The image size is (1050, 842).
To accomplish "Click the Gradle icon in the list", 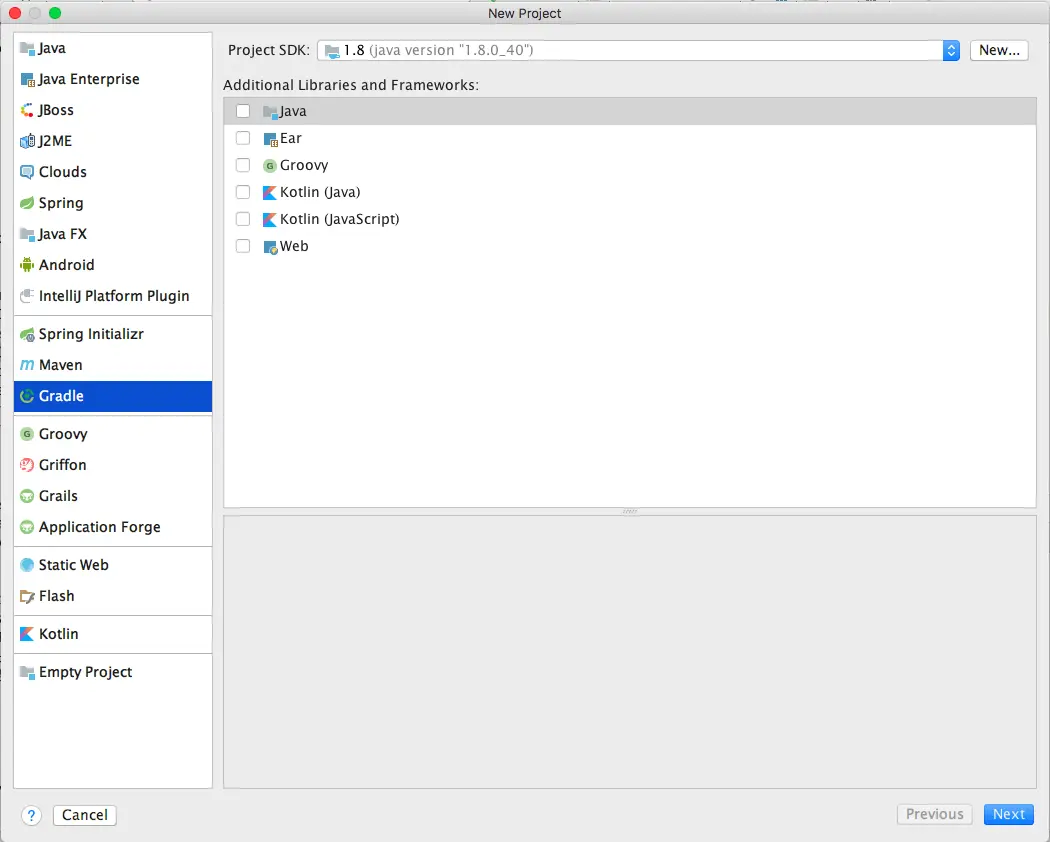I will (27, 396).
